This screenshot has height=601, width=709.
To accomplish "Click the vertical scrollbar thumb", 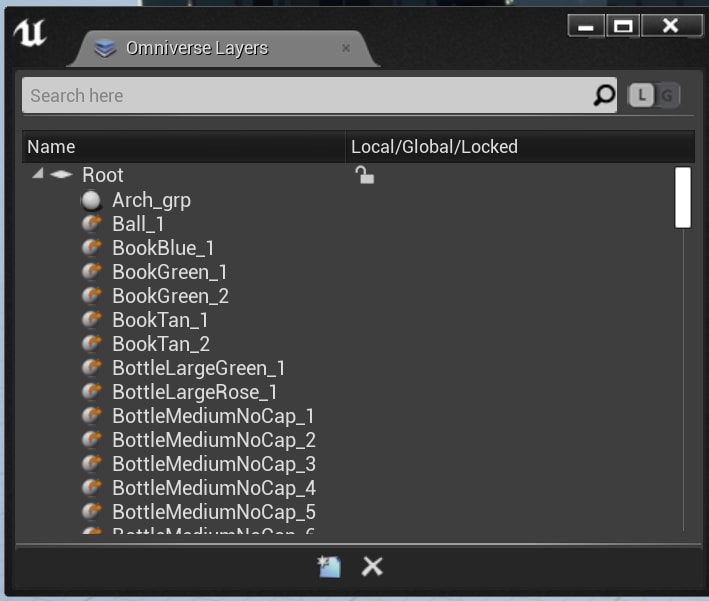I will click(x=682, y=198).
